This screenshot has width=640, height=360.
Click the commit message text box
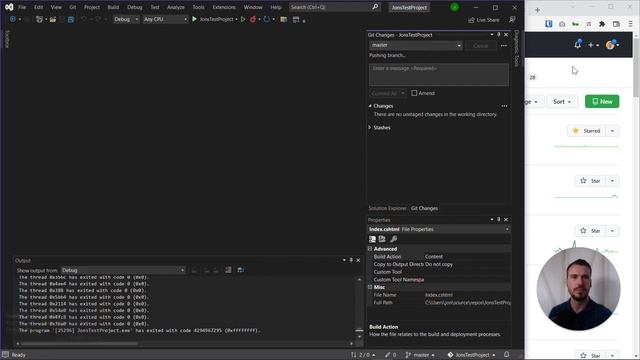[439, 74]
